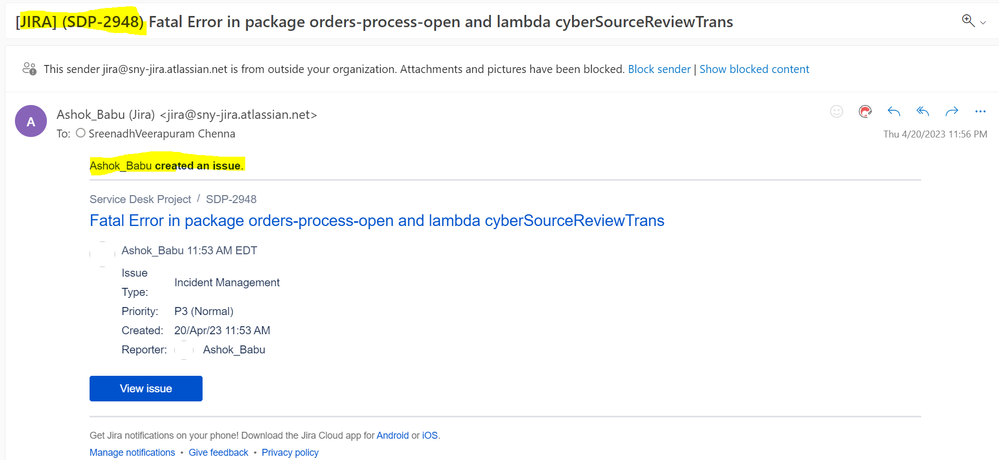Open the Fatal Error issue title link
The height and width of the screenshot is (460, 999).
click(x=377, y=220)
